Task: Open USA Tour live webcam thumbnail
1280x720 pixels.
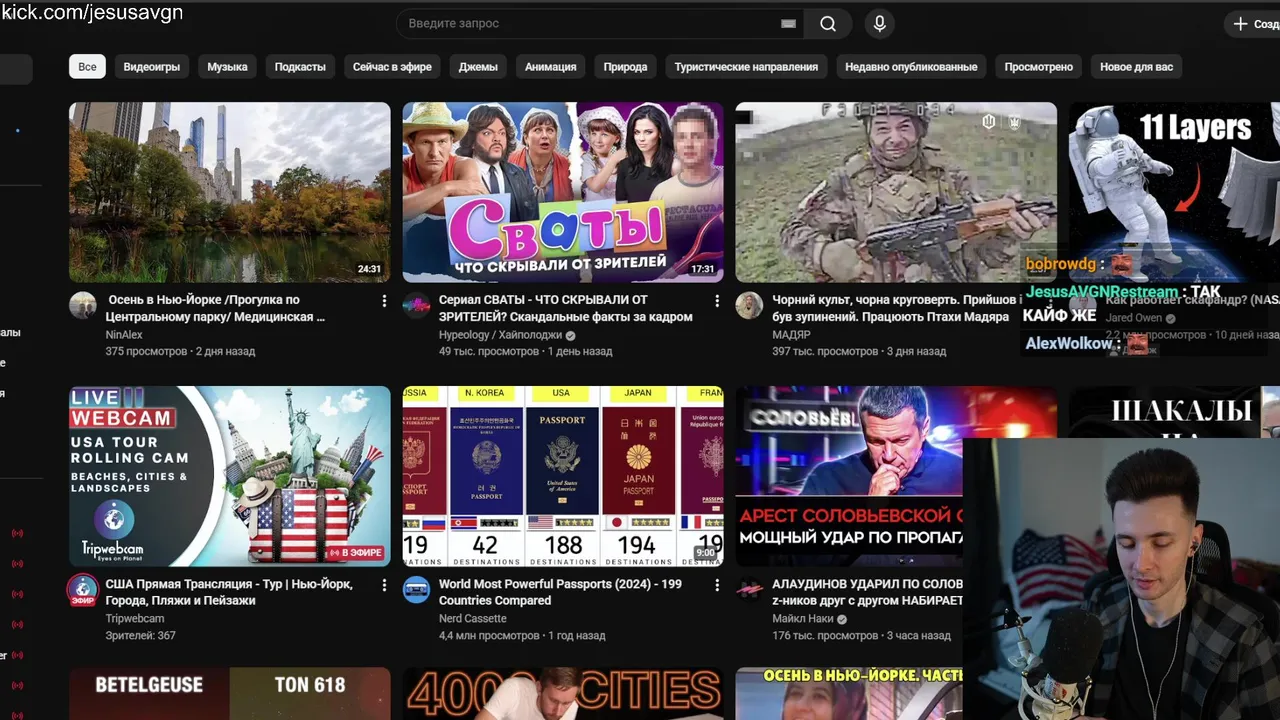Action: tap(230, 476)
